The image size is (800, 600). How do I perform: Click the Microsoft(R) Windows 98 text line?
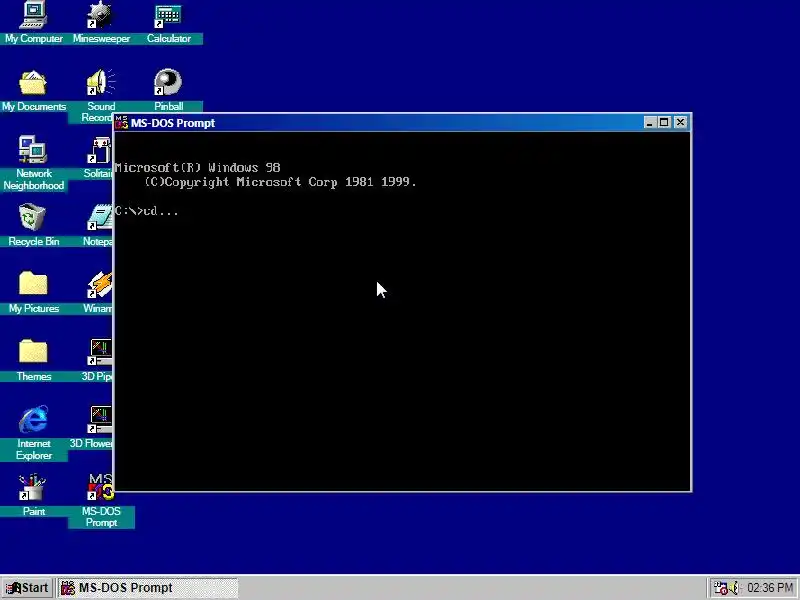[x=198, y=167]
